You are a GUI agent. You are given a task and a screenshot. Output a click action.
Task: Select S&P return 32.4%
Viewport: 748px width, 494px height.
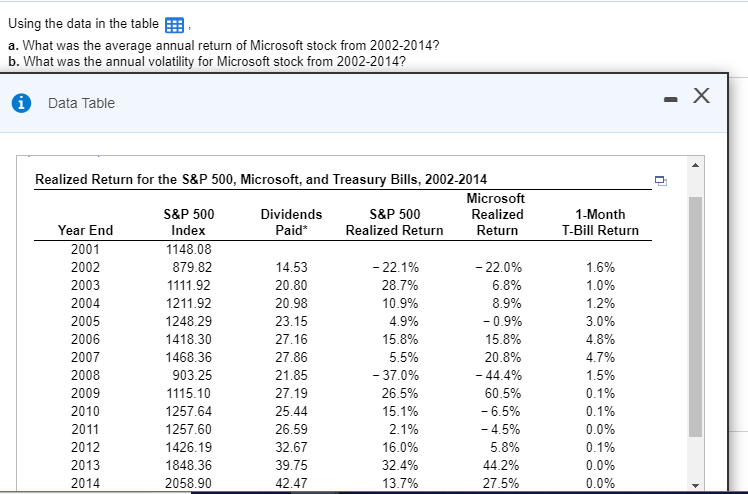tap(400, 465)
